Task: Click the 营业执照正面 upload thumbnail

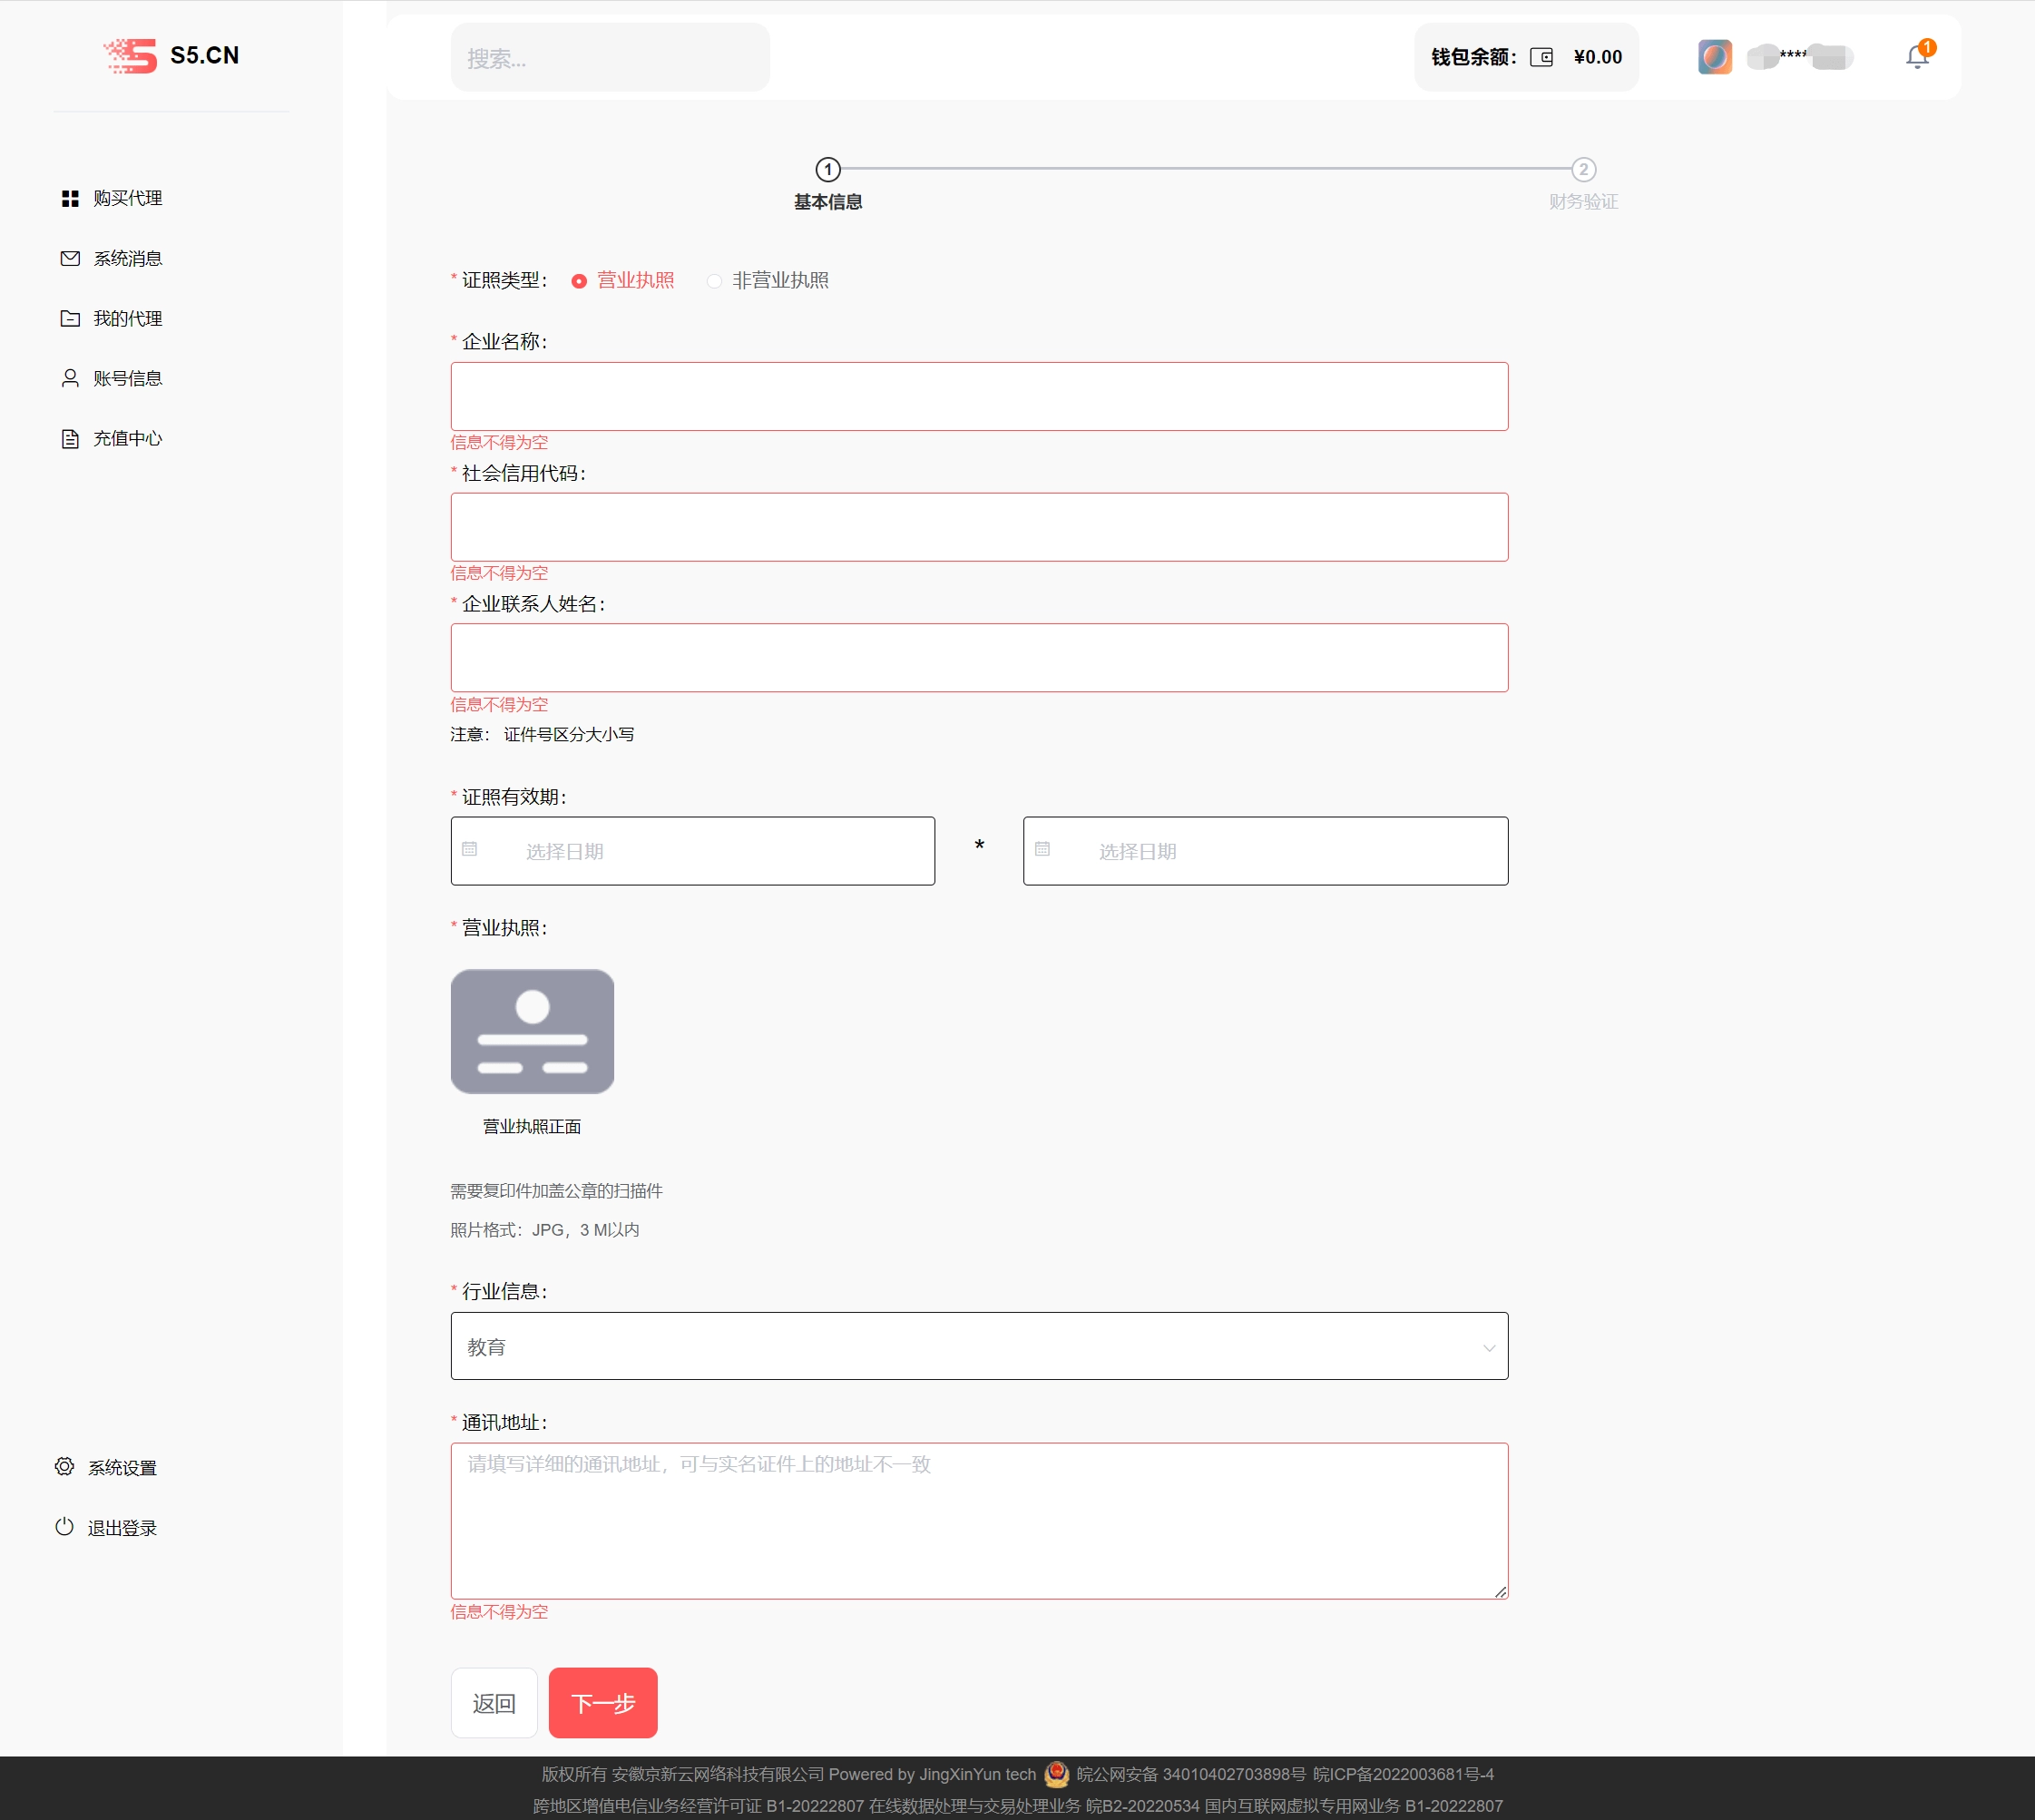Action: click(532, 1031)
